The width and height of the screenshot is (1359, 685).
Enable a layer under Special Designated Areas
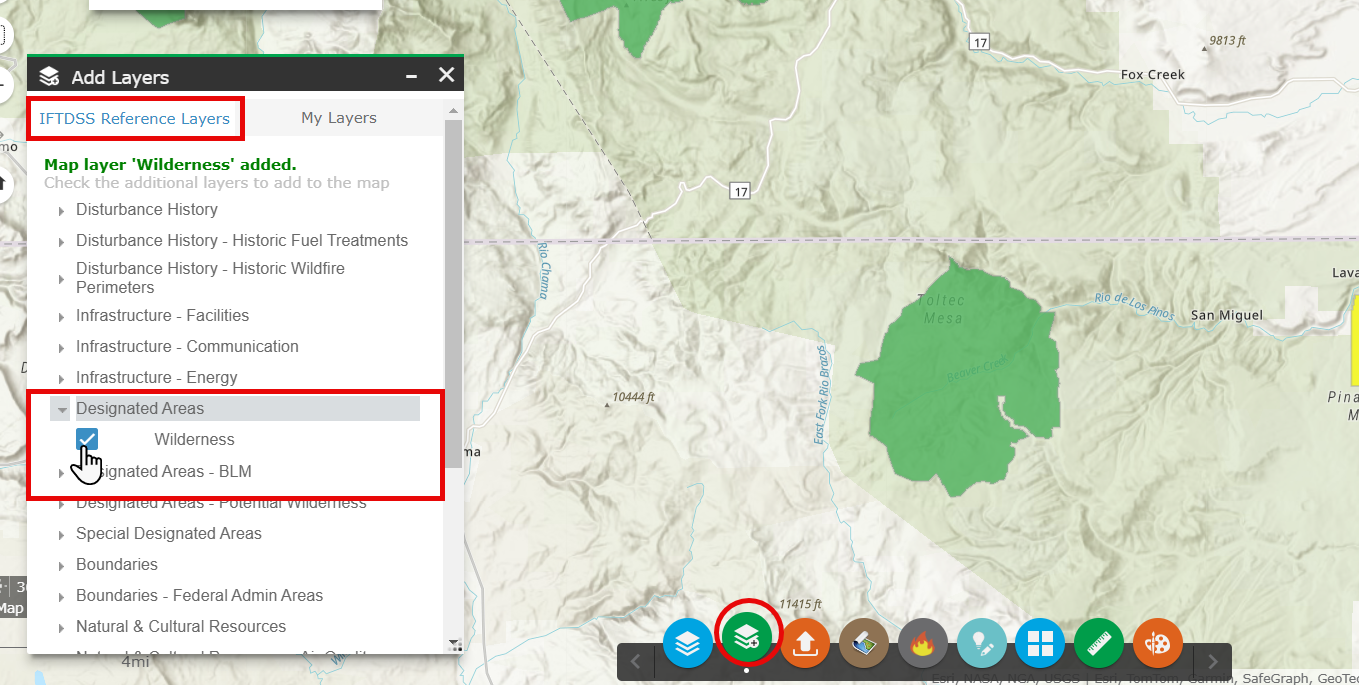coord(60,533)
